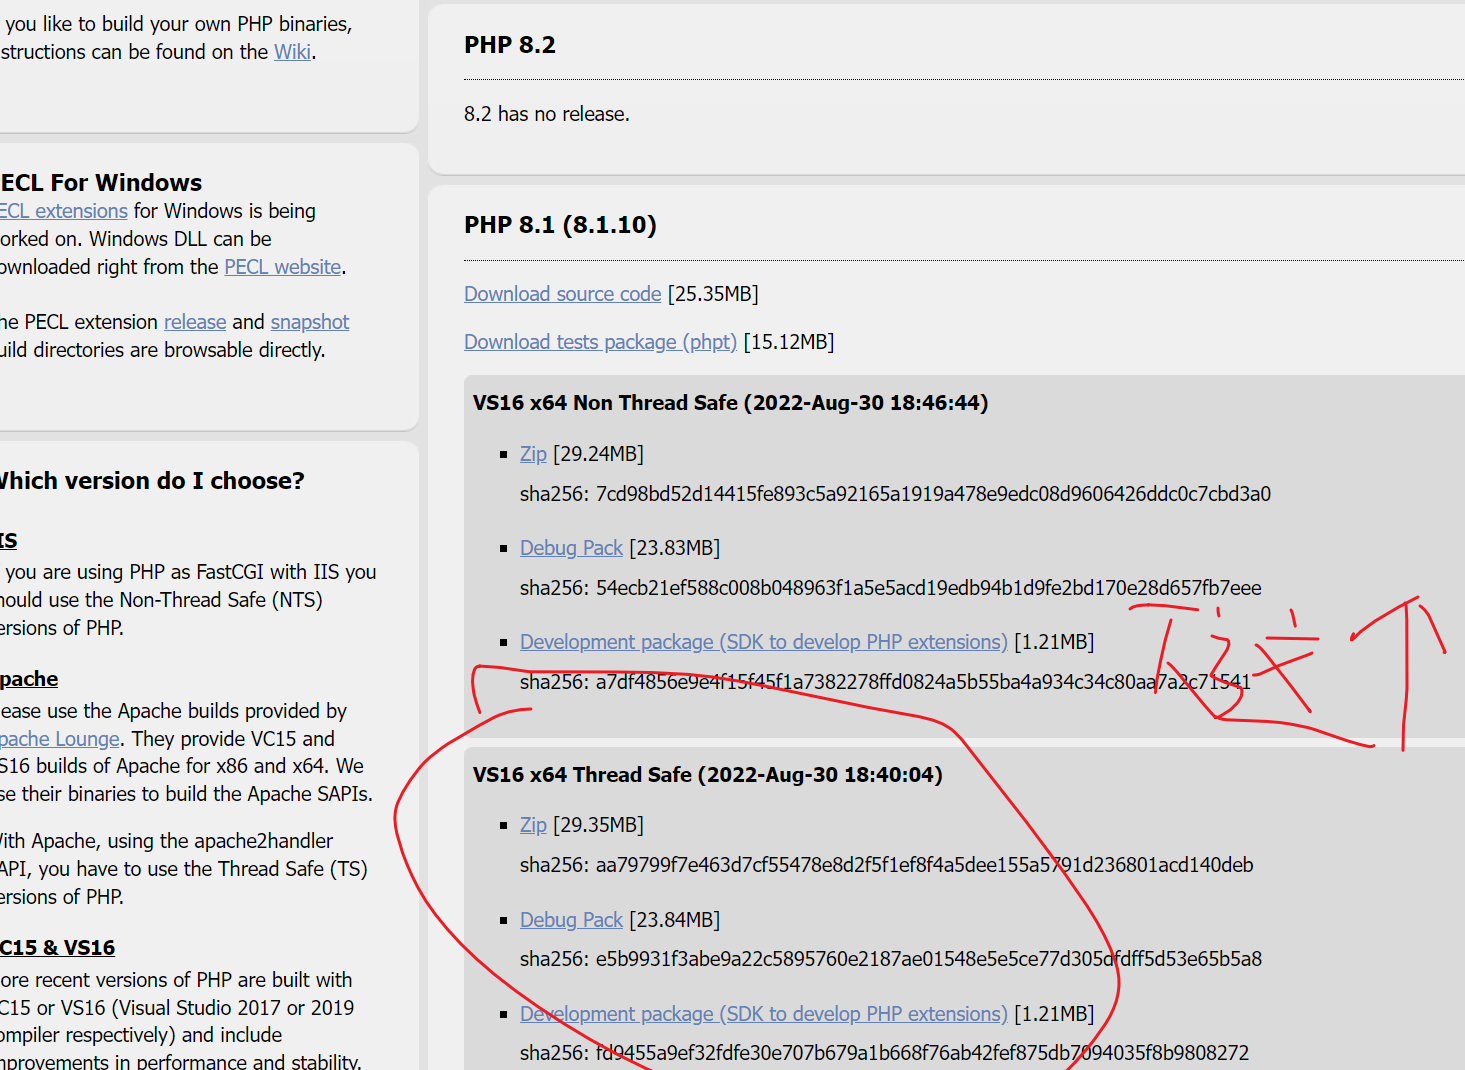The width and height of the screenshot is (1465, 1070).
Task: Click the Debug Pack size '[23.84MB]'
Action: pos(674,920)
